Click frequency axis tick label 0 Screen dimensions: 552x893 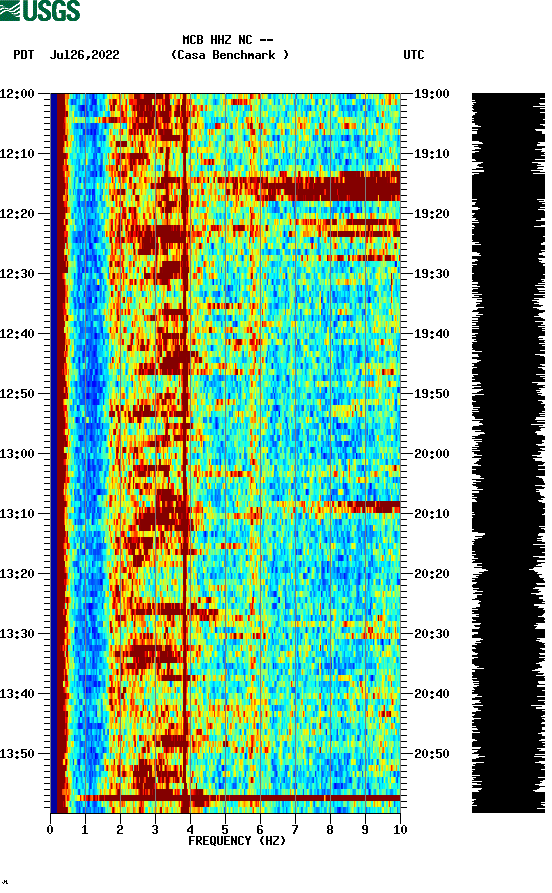(x=50, y=830)
